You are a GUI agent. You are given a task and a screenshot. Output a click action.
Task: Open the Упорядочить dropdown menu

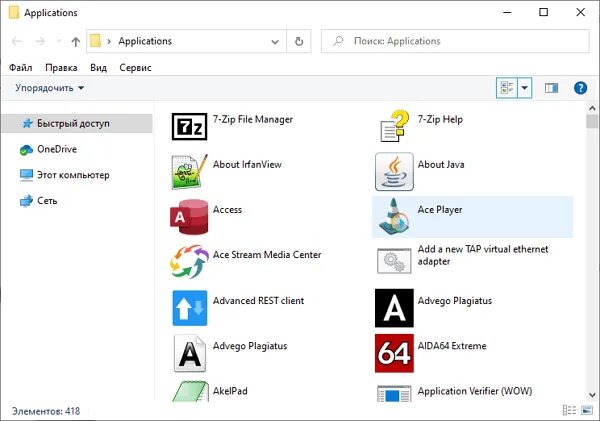pyautogui.click(x=49, y=88)
